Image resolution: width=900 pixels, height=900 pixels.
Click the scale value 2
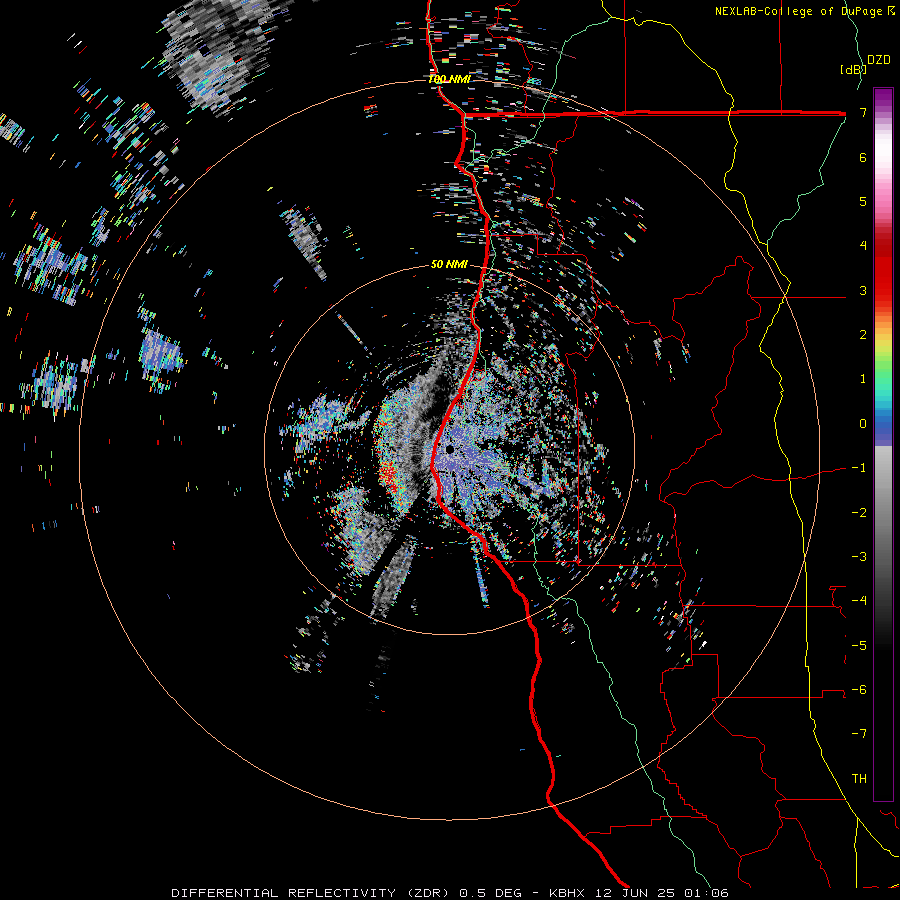point(863,335)
